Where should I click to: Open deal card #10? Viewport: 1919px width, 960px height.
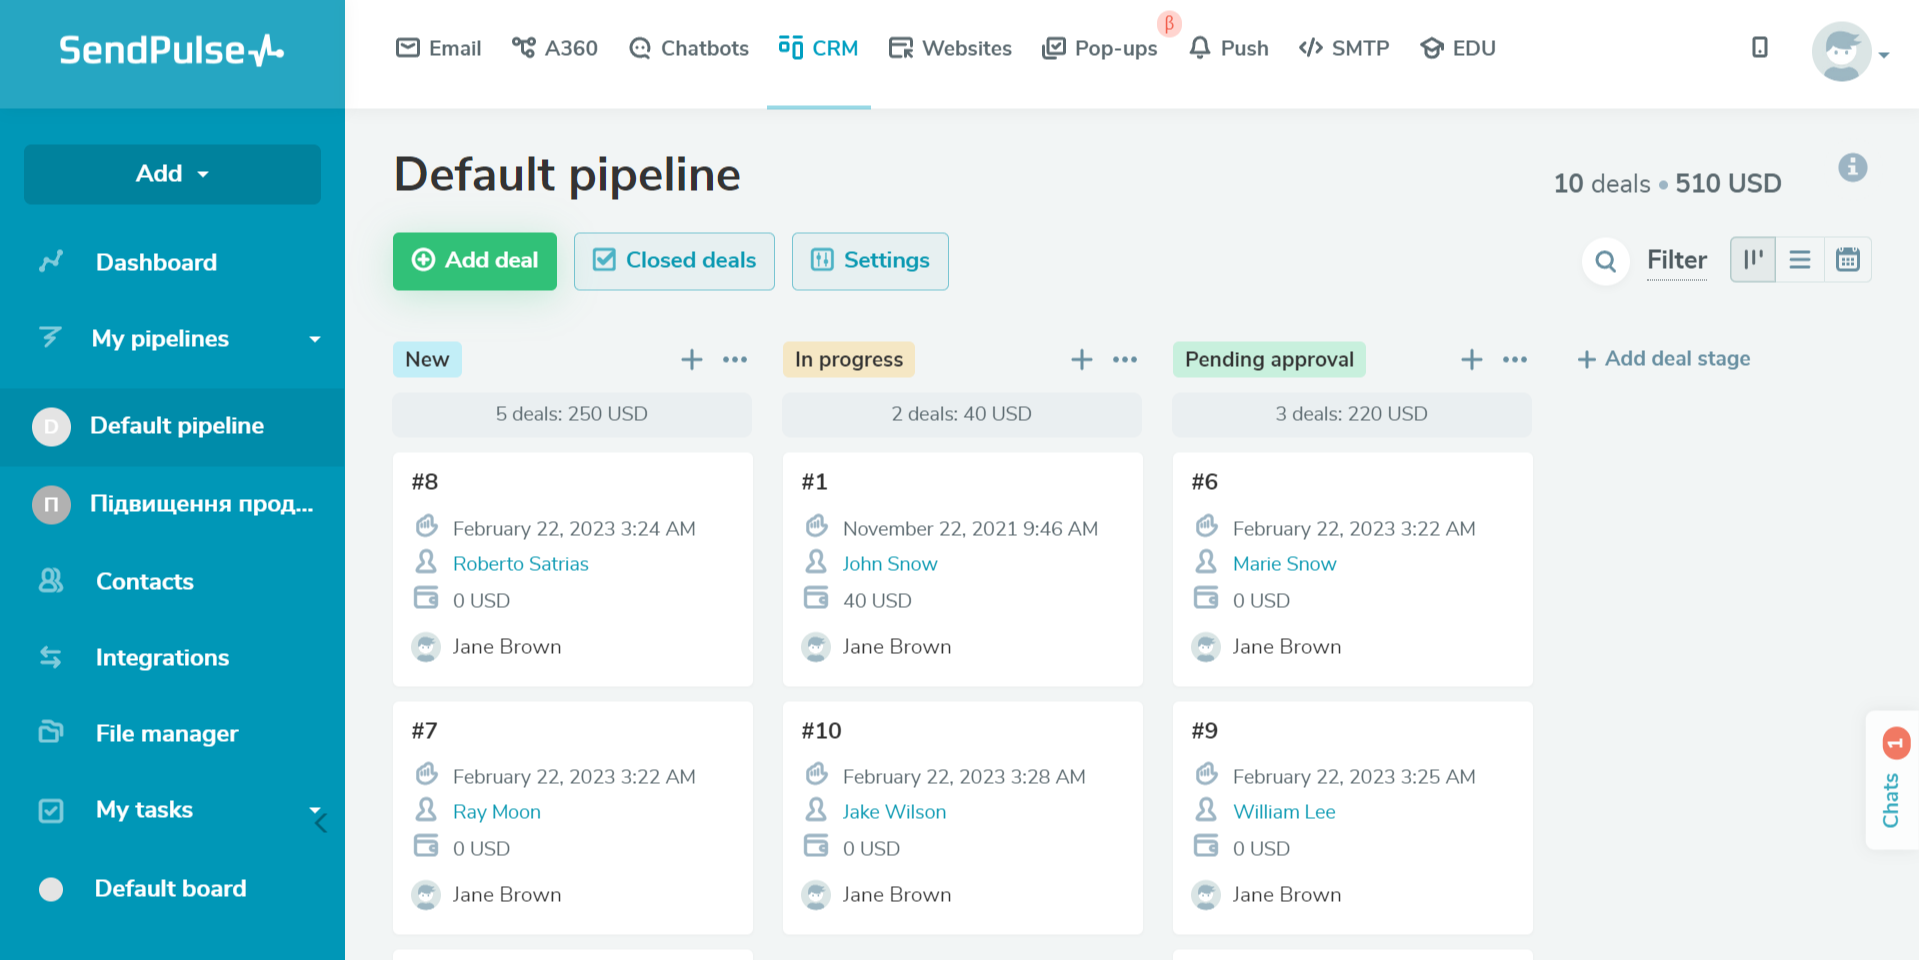pos(963,818)
